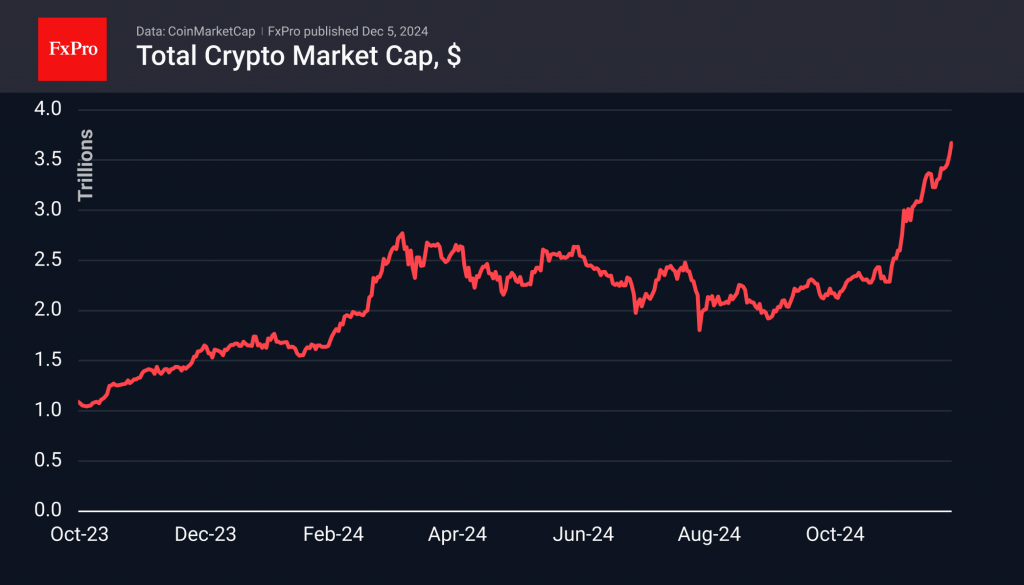The height and width of the screenshot is (585, 1024).
Task: Click the chart title 'Total Crypto Market Cap, $'
Action: (298, 57)
